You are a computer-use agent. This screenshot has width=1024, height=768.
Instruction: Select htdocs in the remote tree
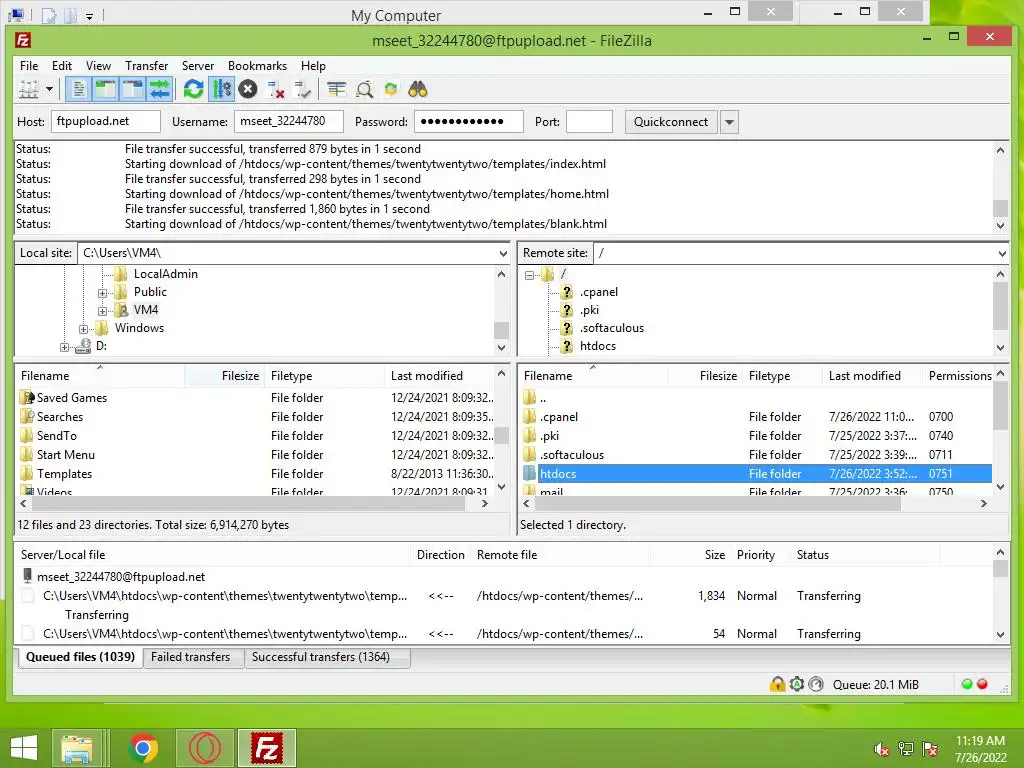click(x=598, y=346)
